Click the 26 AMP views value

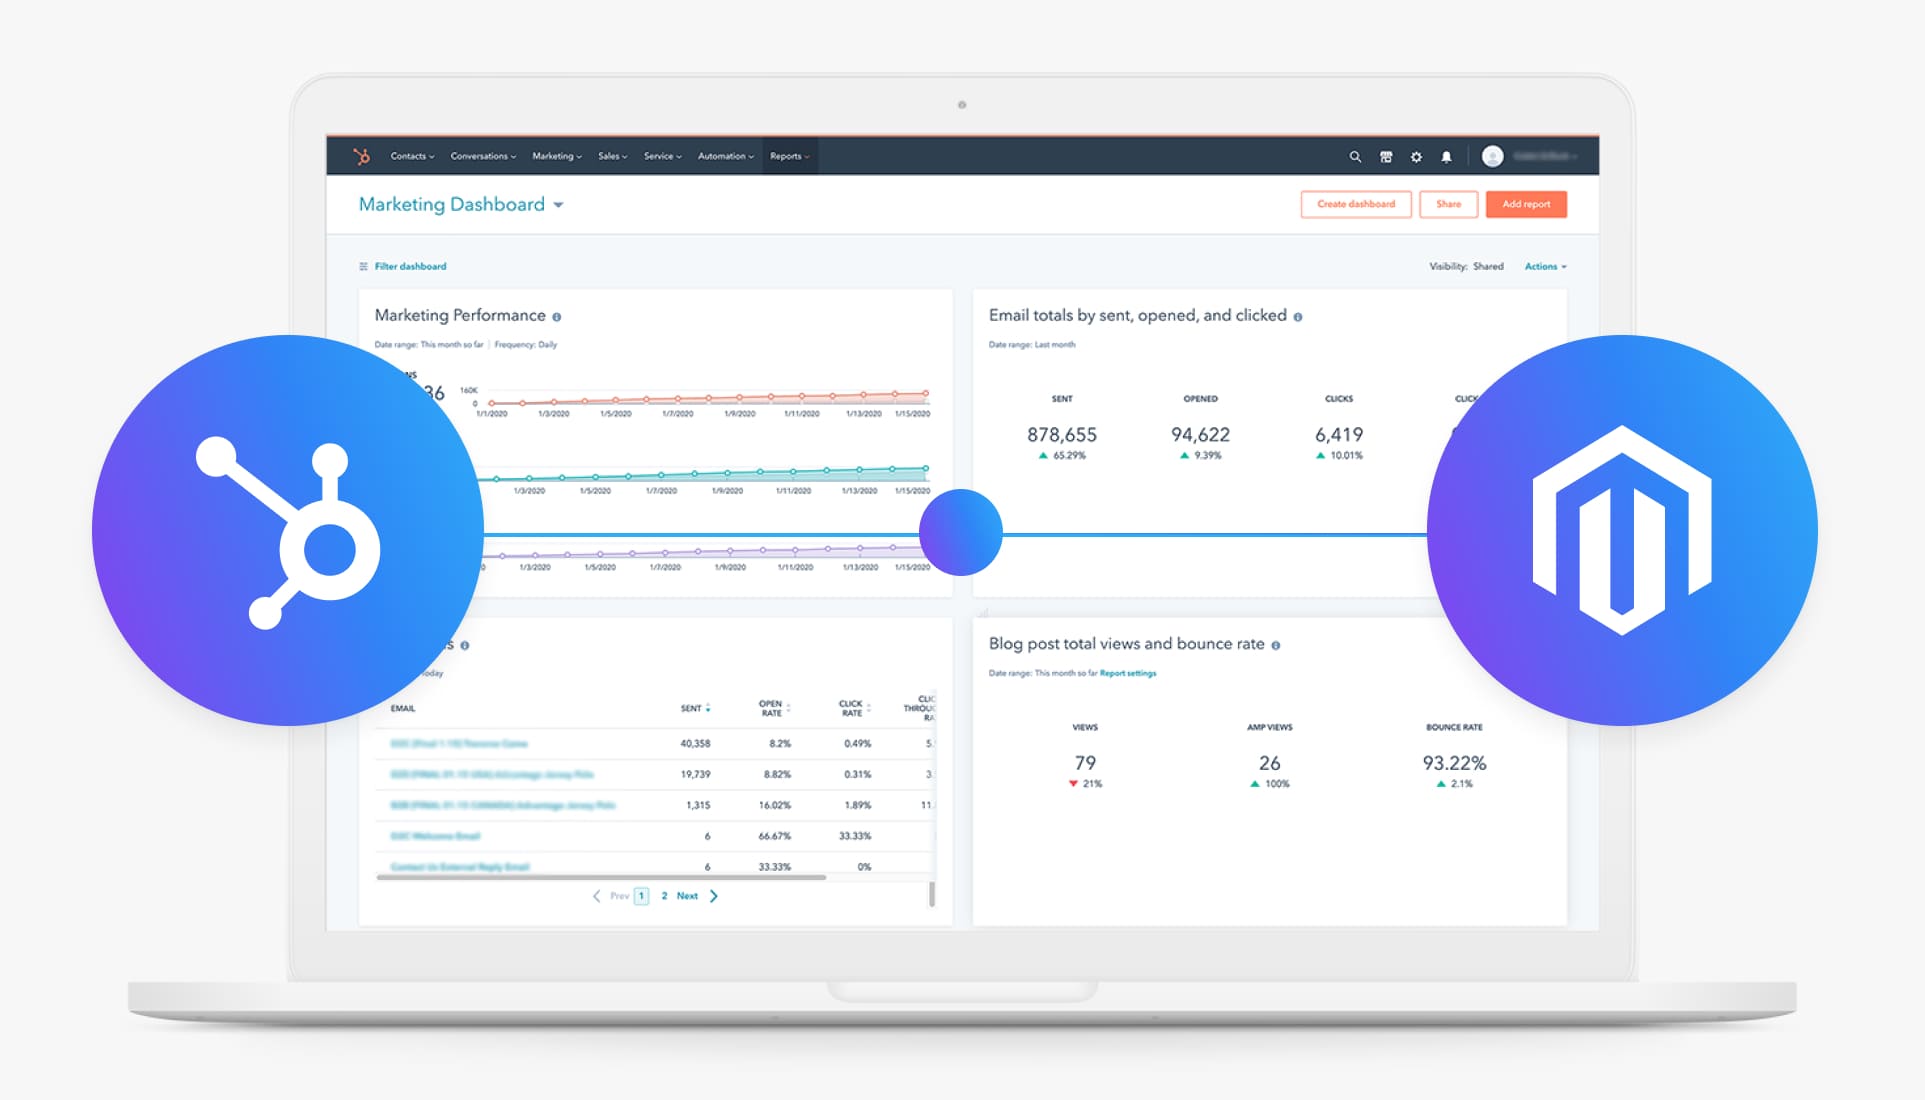pyautogui.click(x=1270, y=763)
